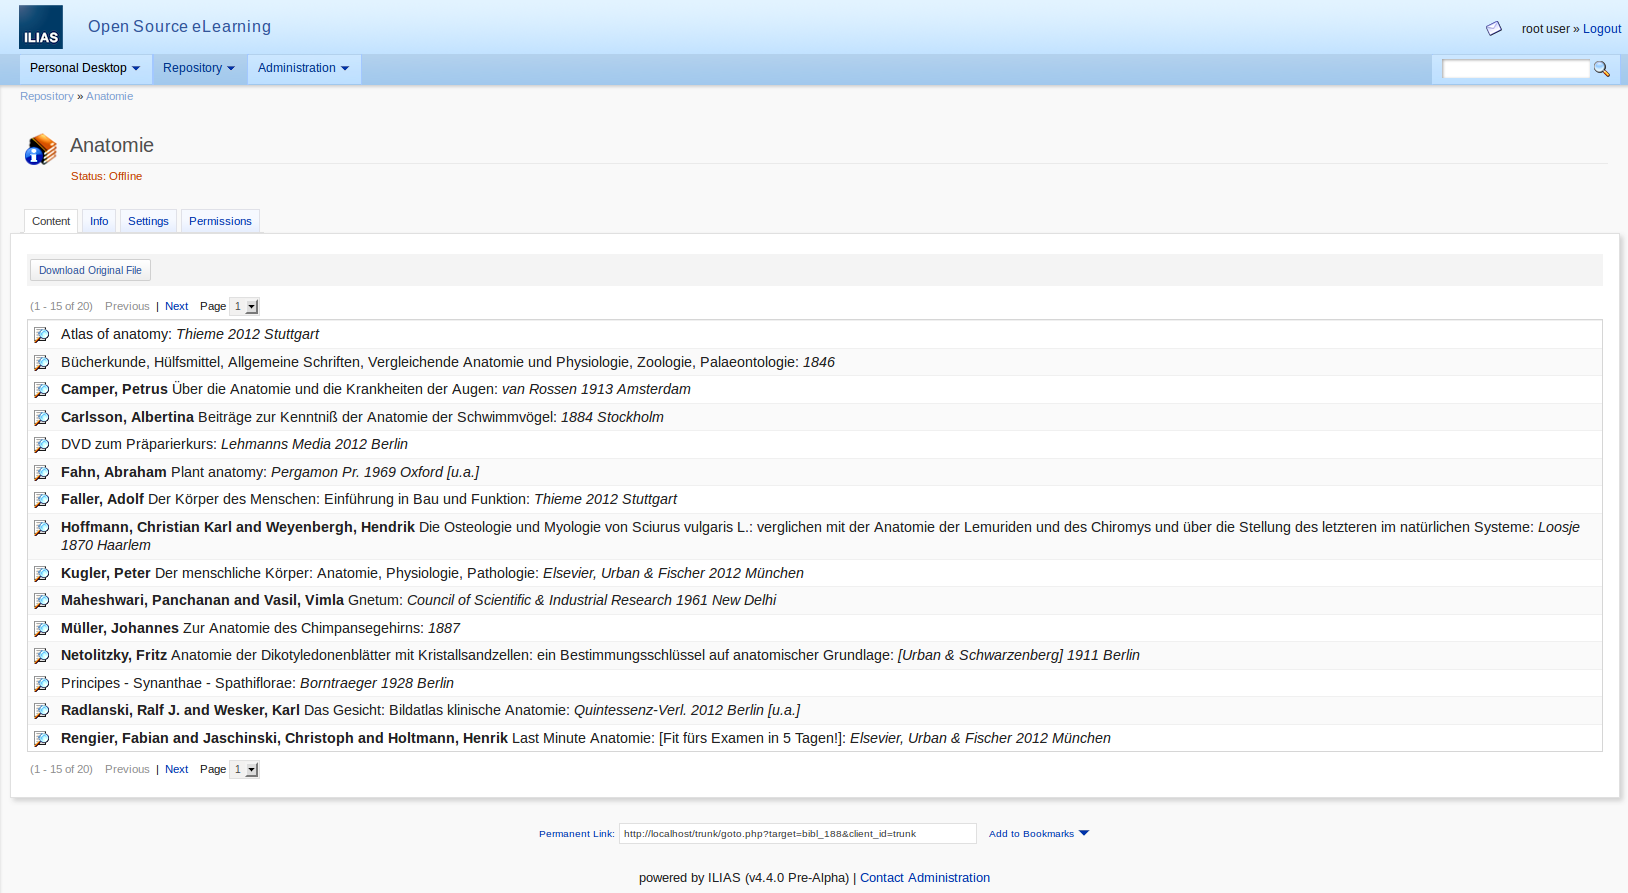This screenshot has width=1628, height=893.
Task: Open details icon for Rengier, Fabian entry
Action: point(41,739)
